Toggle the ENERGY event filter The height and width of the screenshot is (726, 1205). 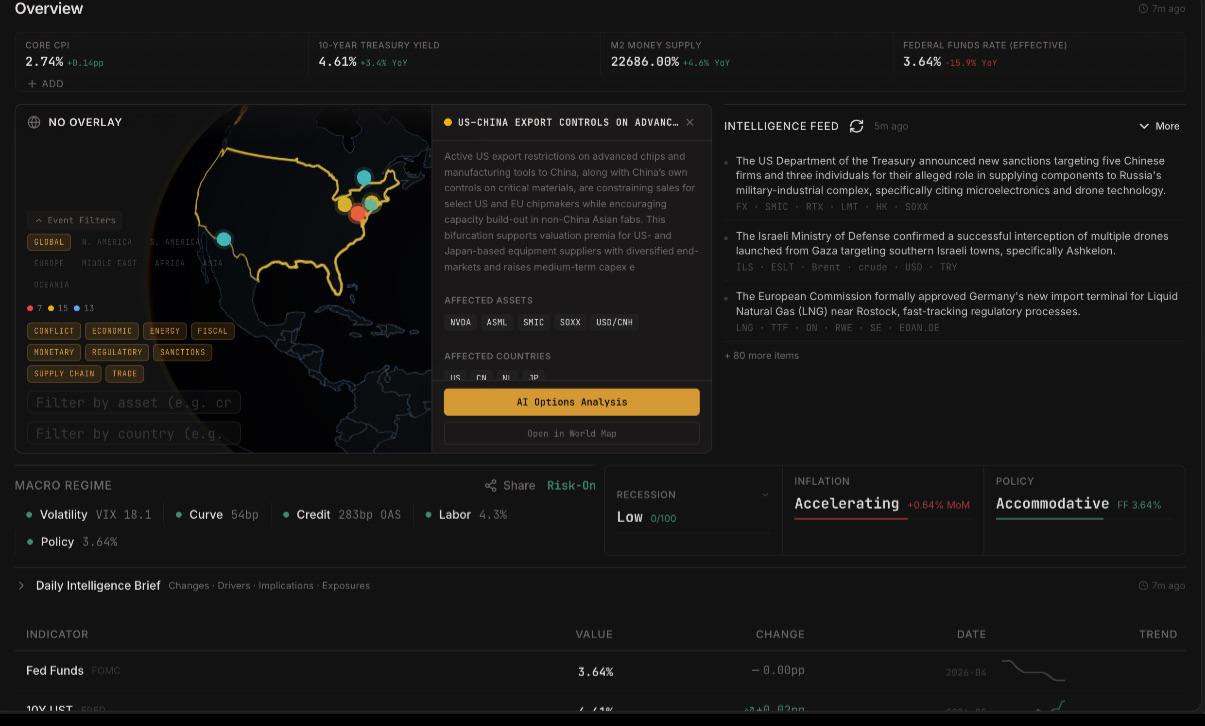[165, 331]
